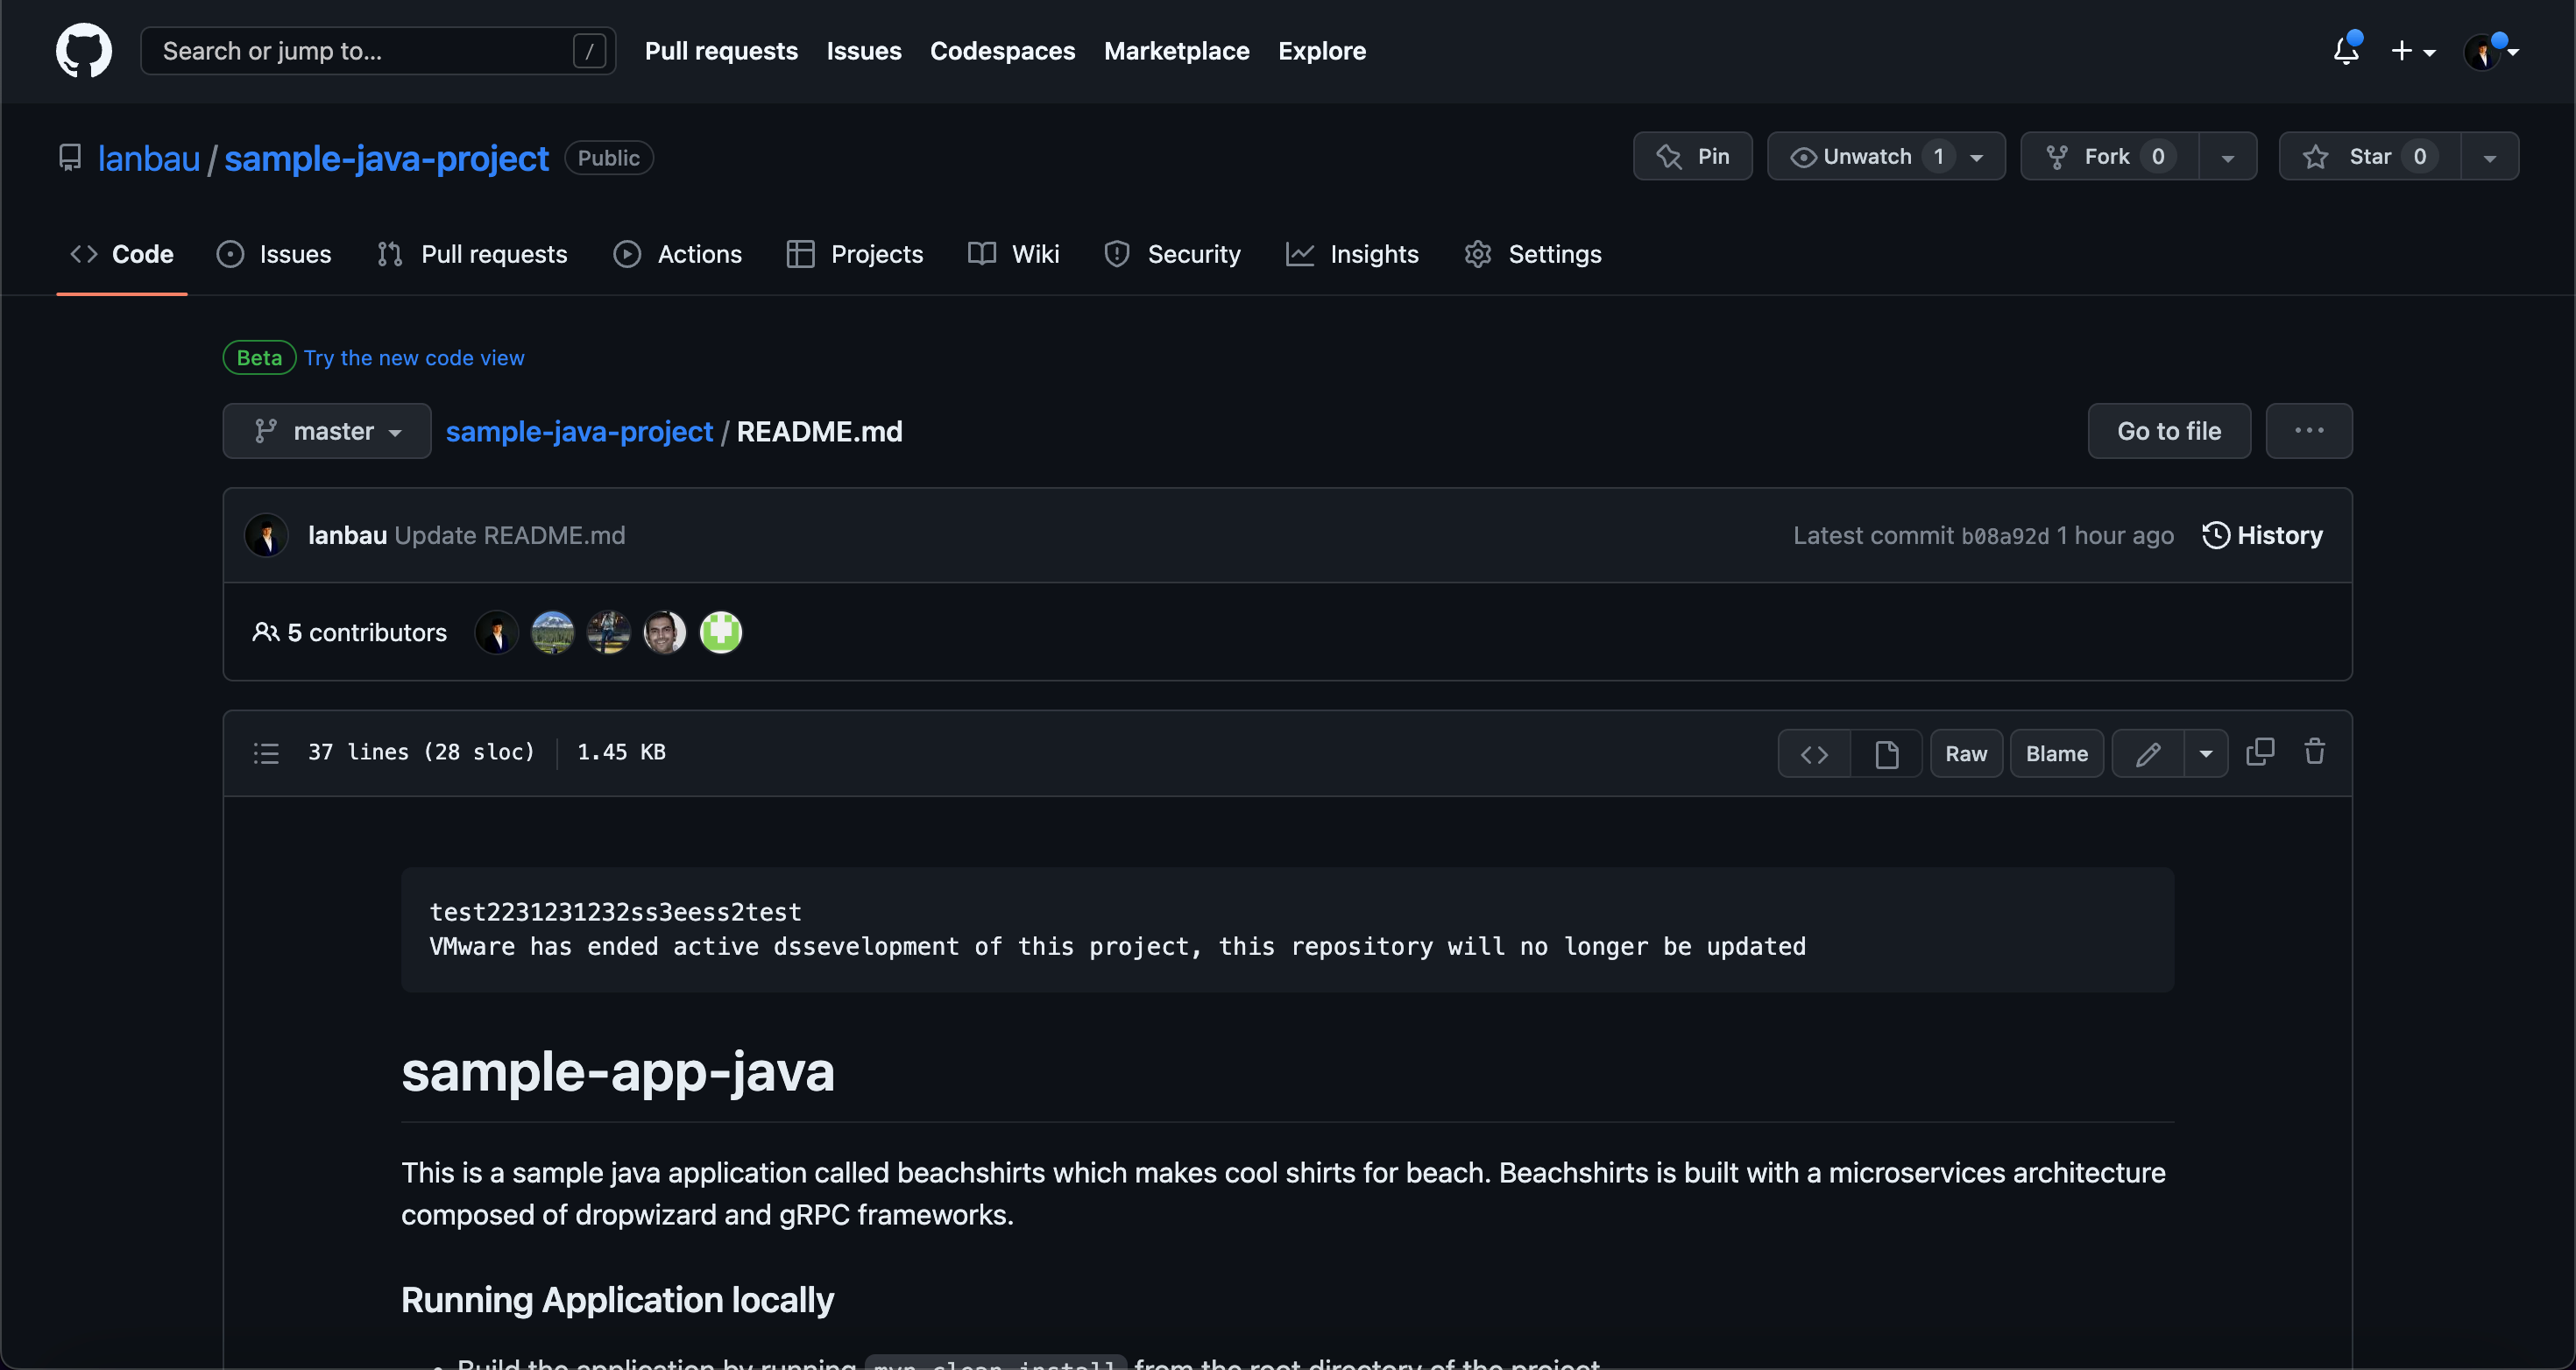Image resolution: width=2576 pixels, height=1370 pixels.
Task: Delete this file with trash icon
Action: (2314, 752)
